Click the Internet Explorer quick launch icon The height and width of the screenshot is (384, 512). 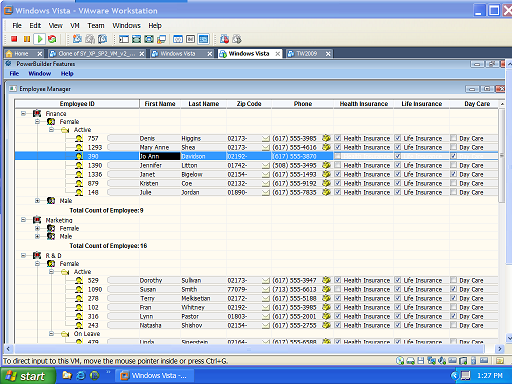point(81,376)
